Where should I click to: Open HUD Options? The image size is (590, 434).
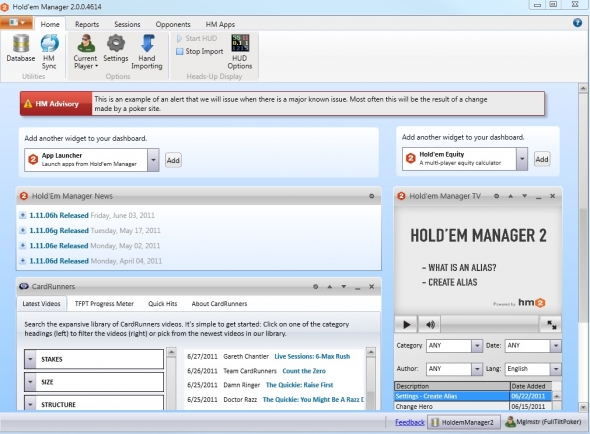coord(240,52)
